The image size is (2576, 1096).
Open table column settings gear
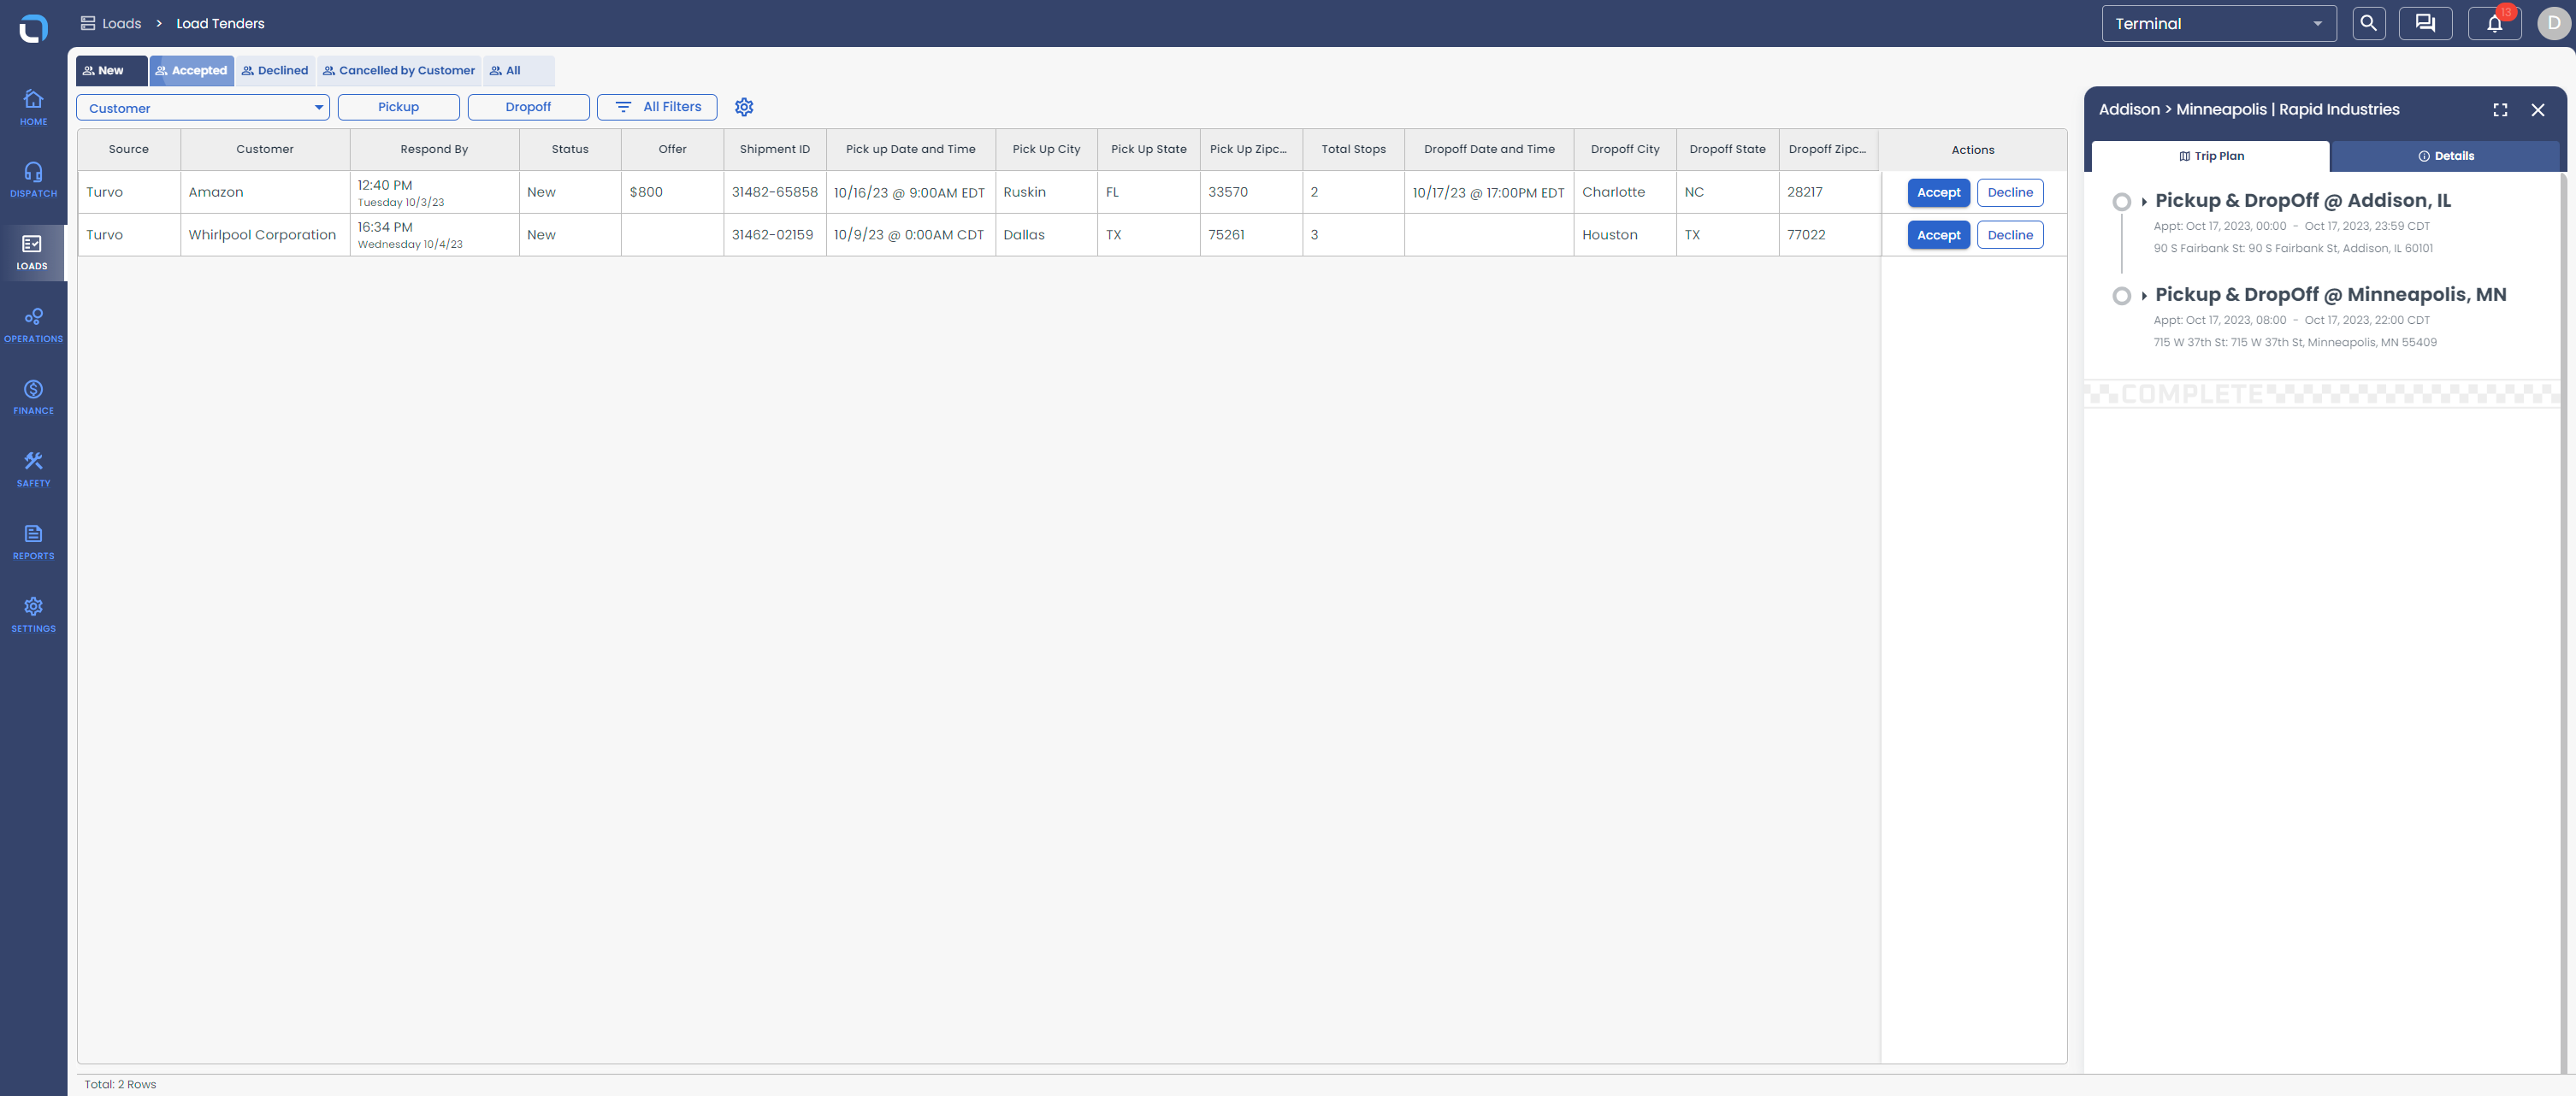(744, 107)
